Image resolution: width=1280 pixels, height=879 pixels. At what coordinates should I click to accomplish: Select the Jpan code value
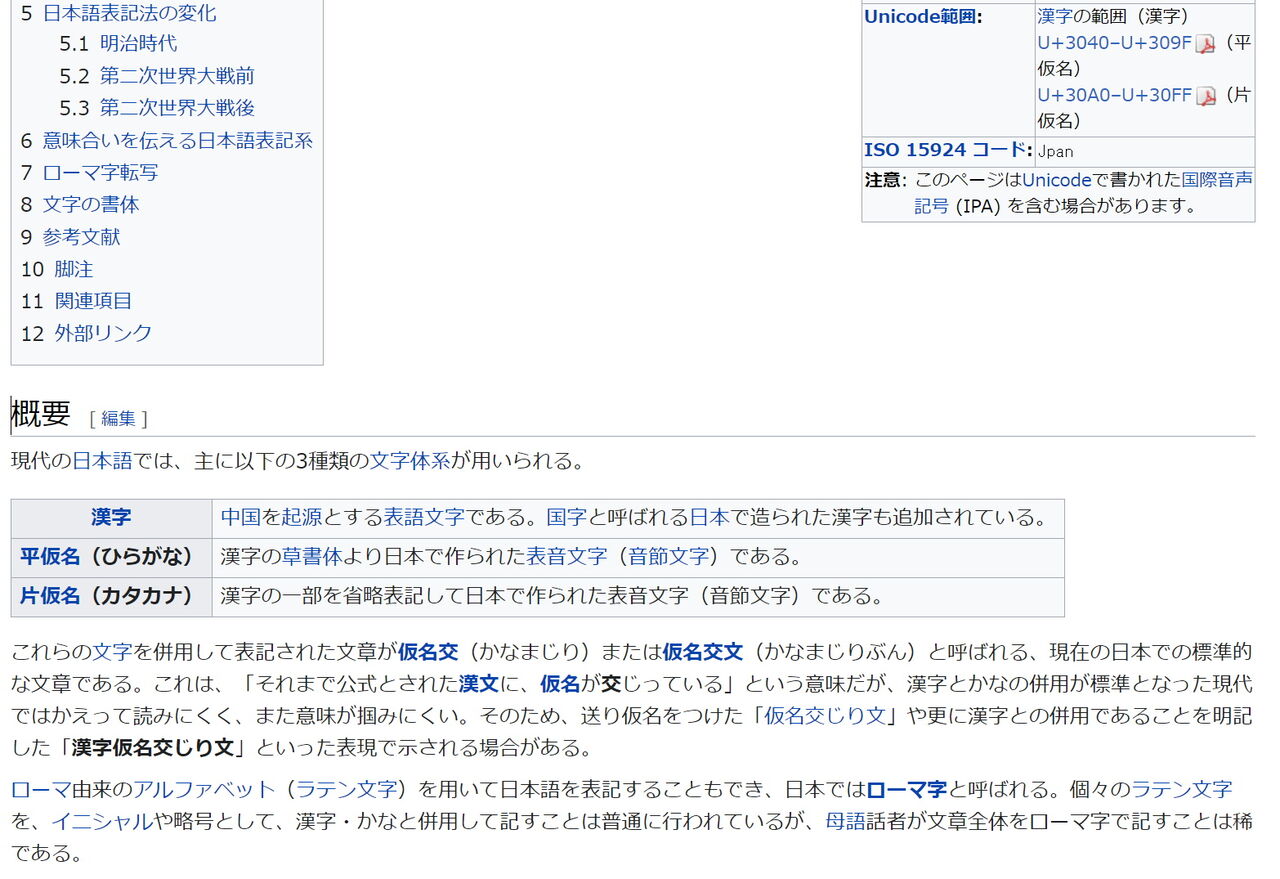[1055, 151]
